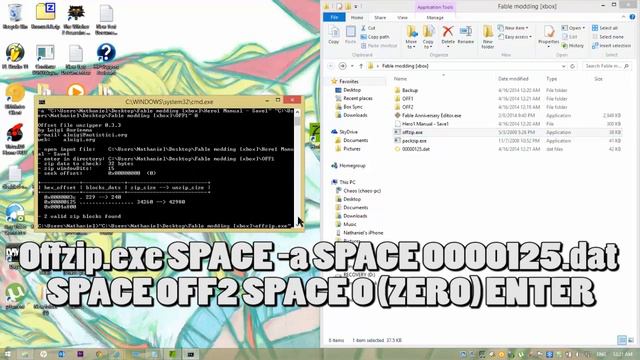
Task: Click the Fable modding [xbox] address bar
Action: 465,66
